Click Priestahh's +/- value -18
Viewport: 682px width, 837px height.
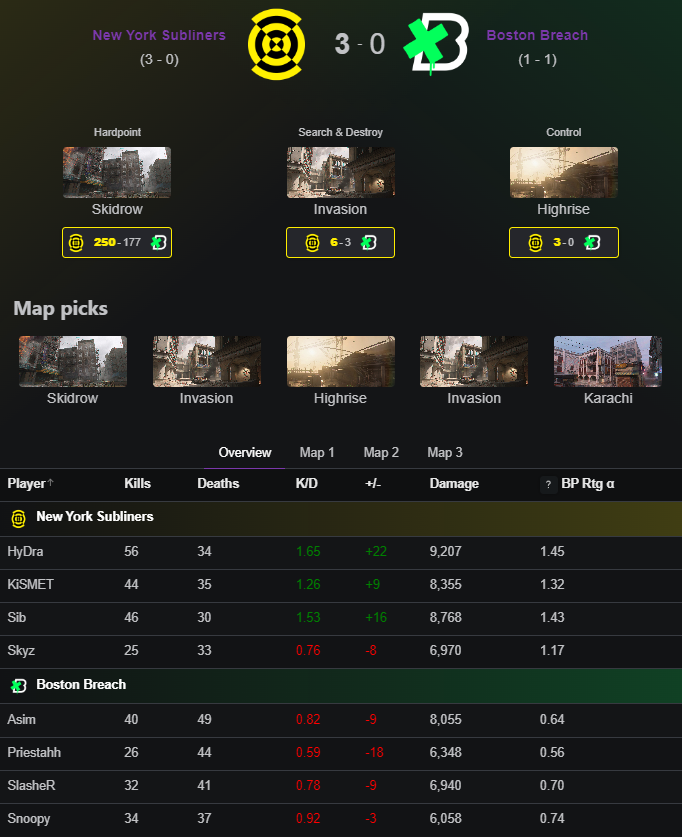point(374,753)
